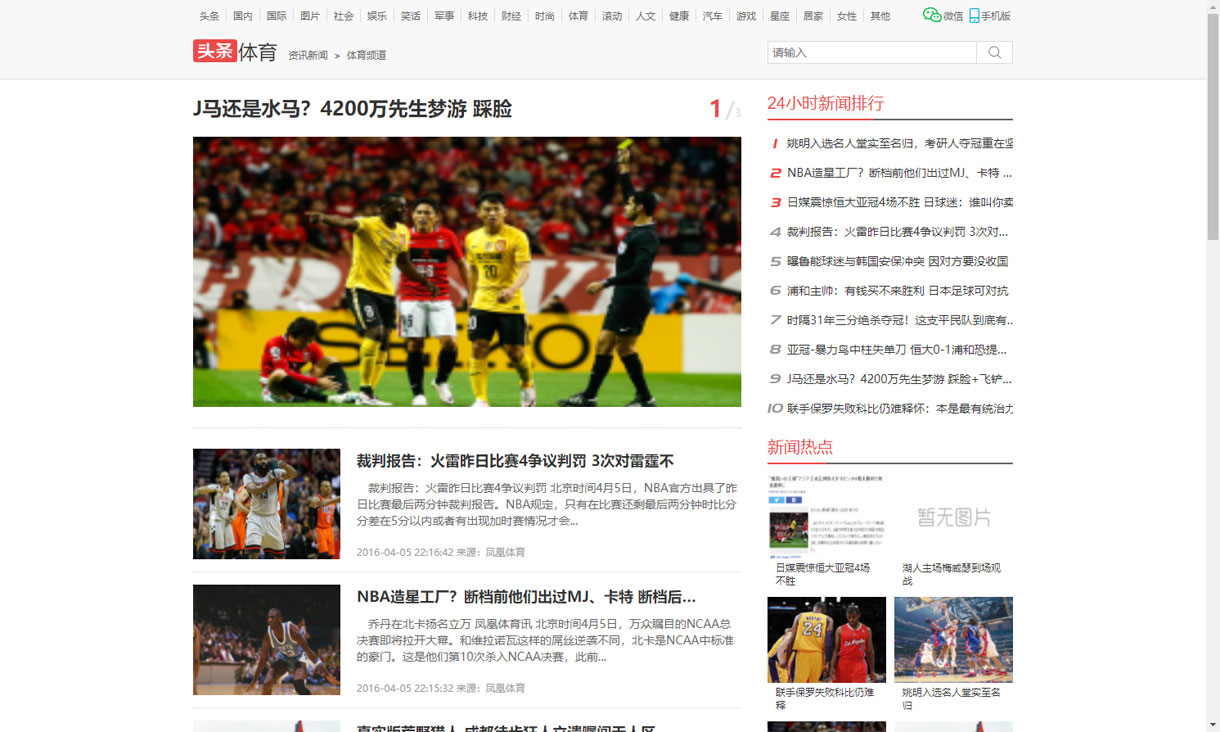Screen dimensions: 1220x732
Task: Open the WeChat (微信) icon
Action: point(932,15)
